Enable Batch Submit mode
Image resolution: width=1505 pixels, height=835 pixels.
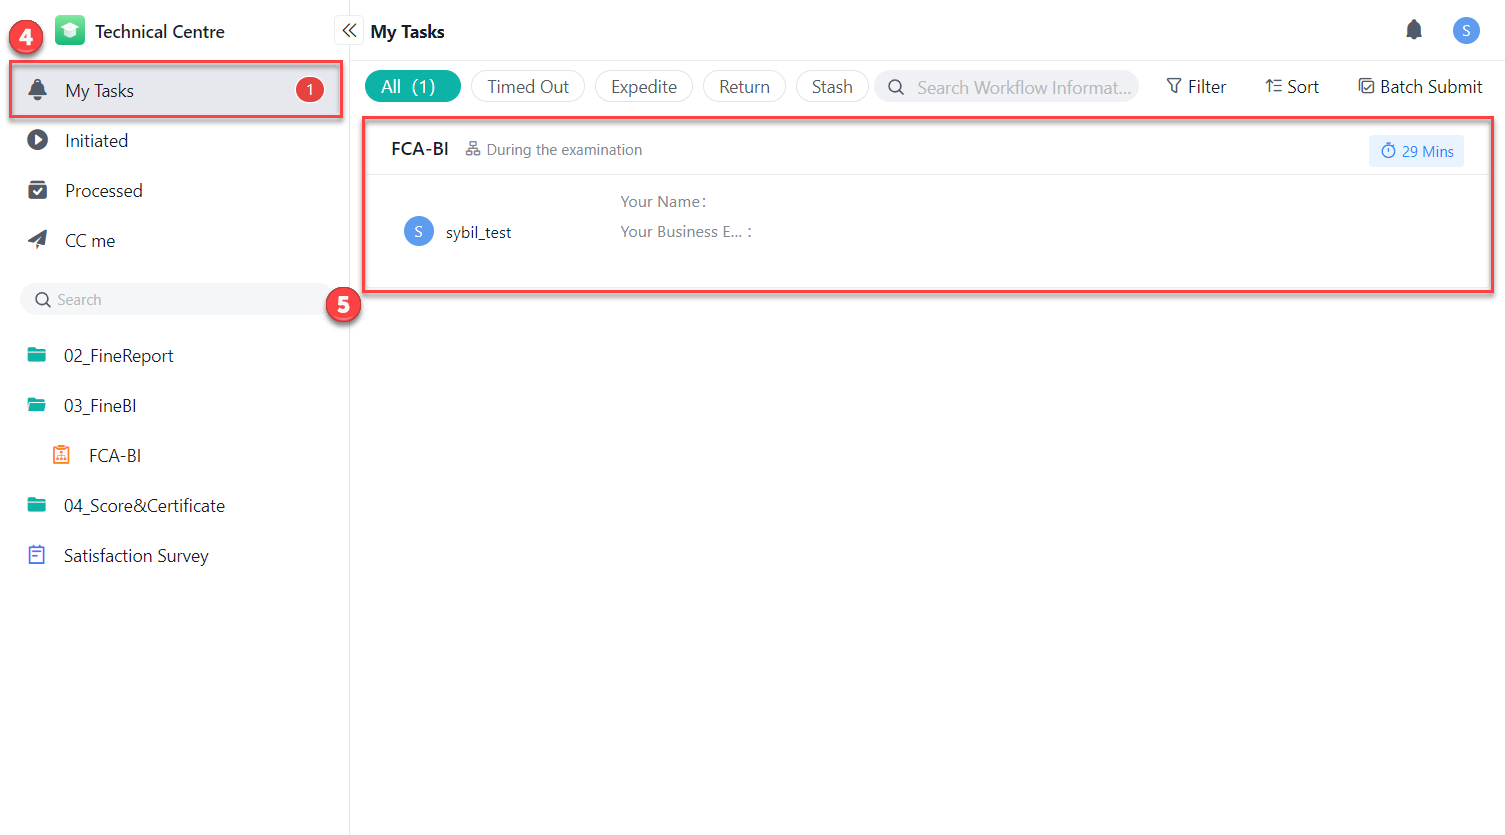coord(1419,86)
